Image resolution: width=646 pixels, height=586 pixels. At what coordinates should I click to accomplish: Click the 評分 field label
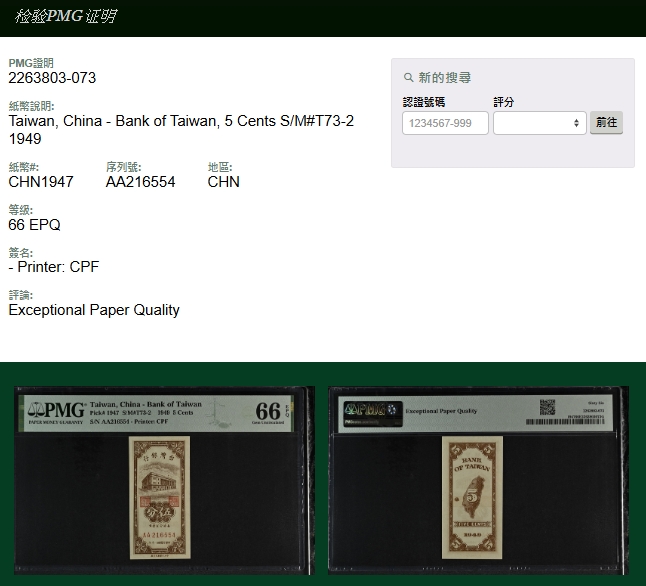point(503,102)
